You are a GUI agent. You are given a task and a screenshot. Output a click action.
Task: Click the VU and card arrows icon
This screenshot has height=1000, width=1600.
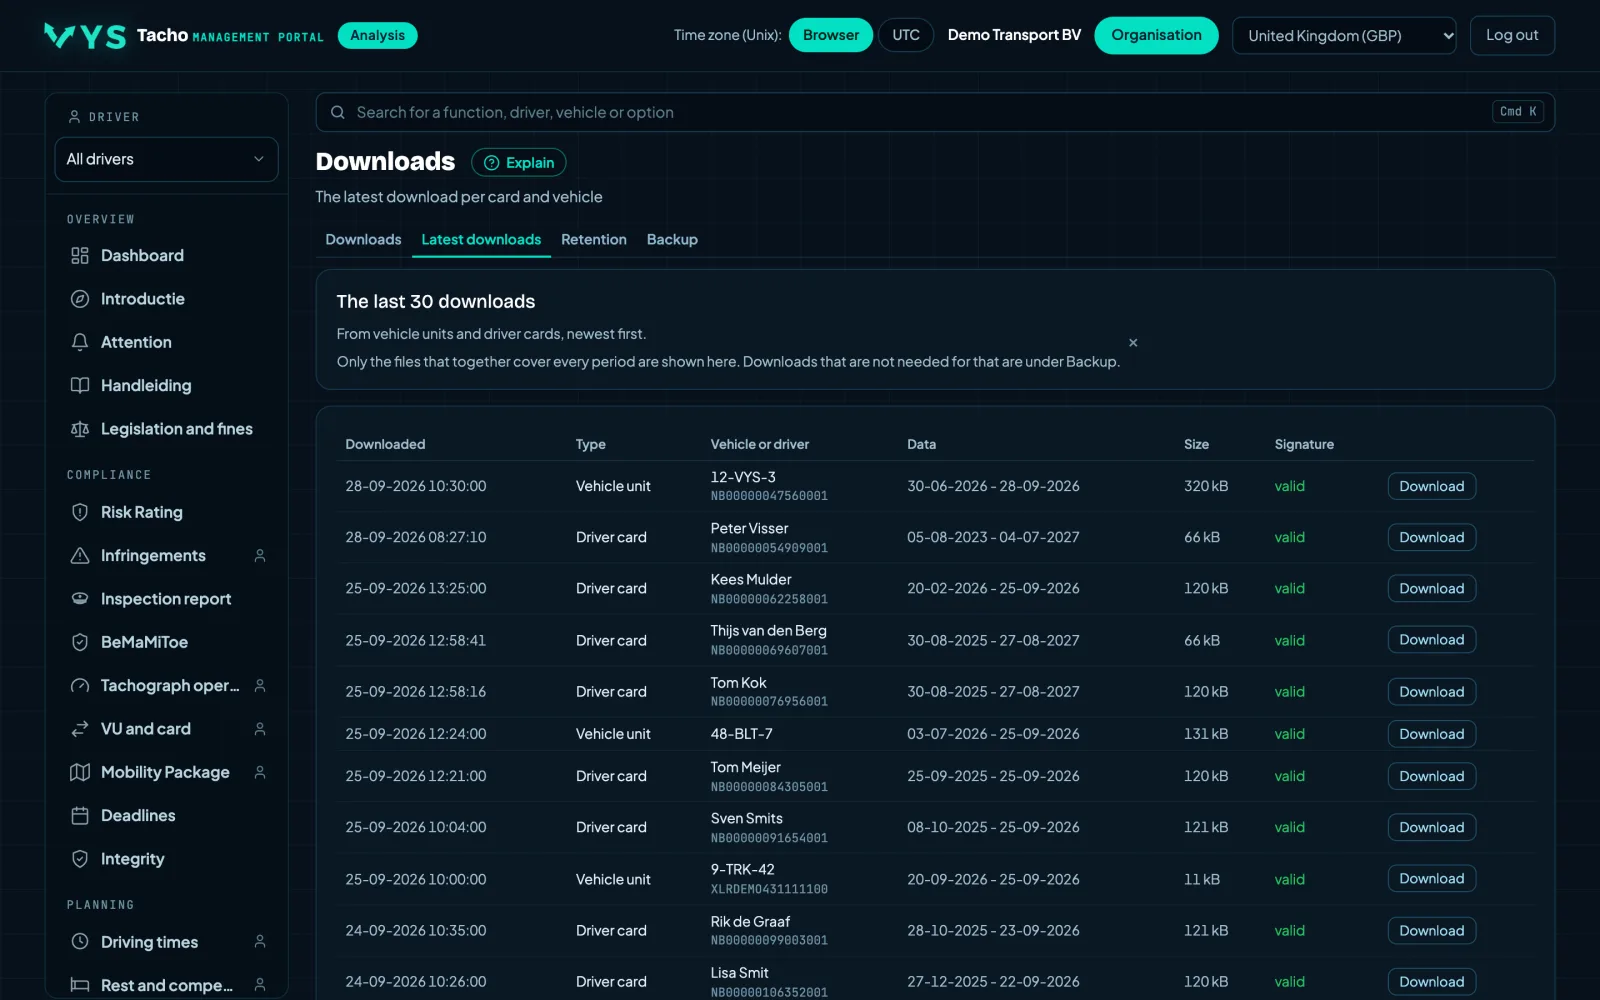[x=80, y=729]
